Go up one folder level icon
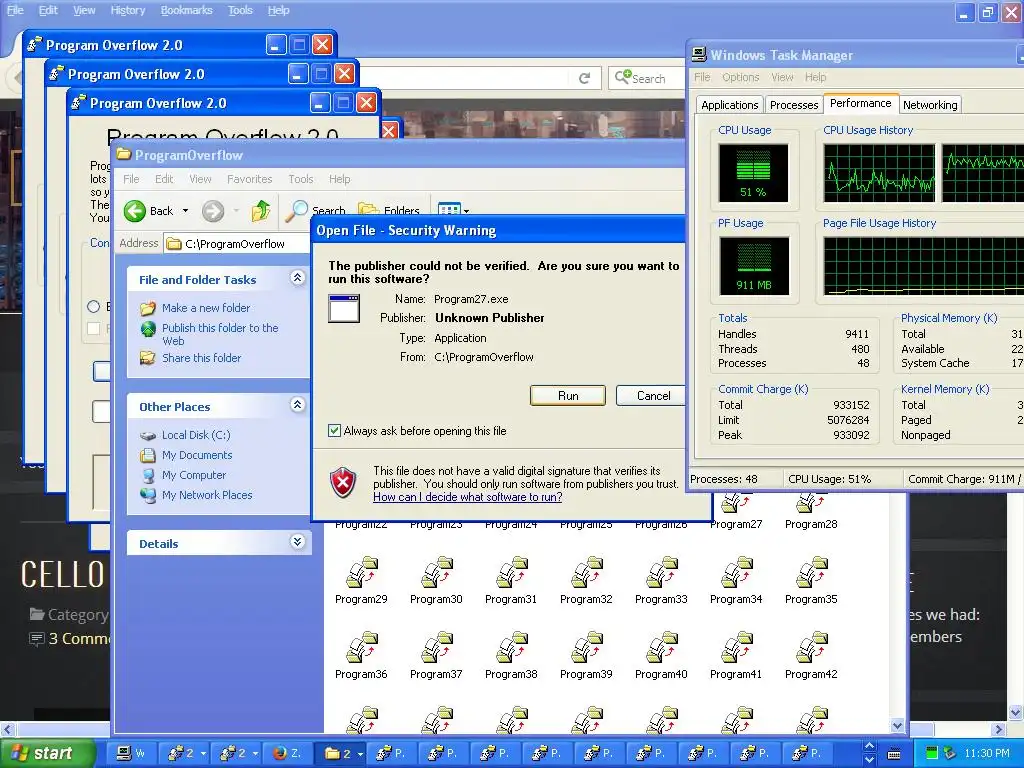 coord(261,210)
